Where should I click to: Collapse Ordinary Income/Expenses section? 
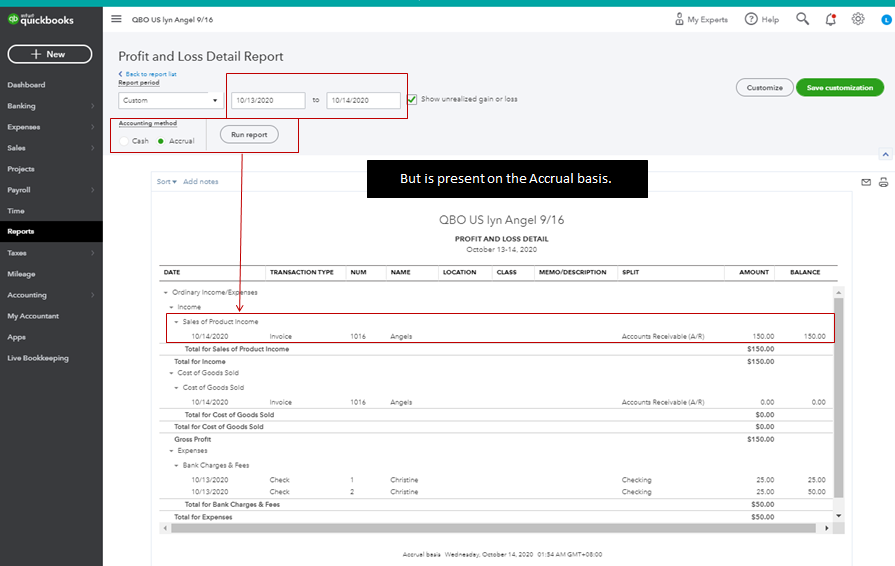coord(166,293)
